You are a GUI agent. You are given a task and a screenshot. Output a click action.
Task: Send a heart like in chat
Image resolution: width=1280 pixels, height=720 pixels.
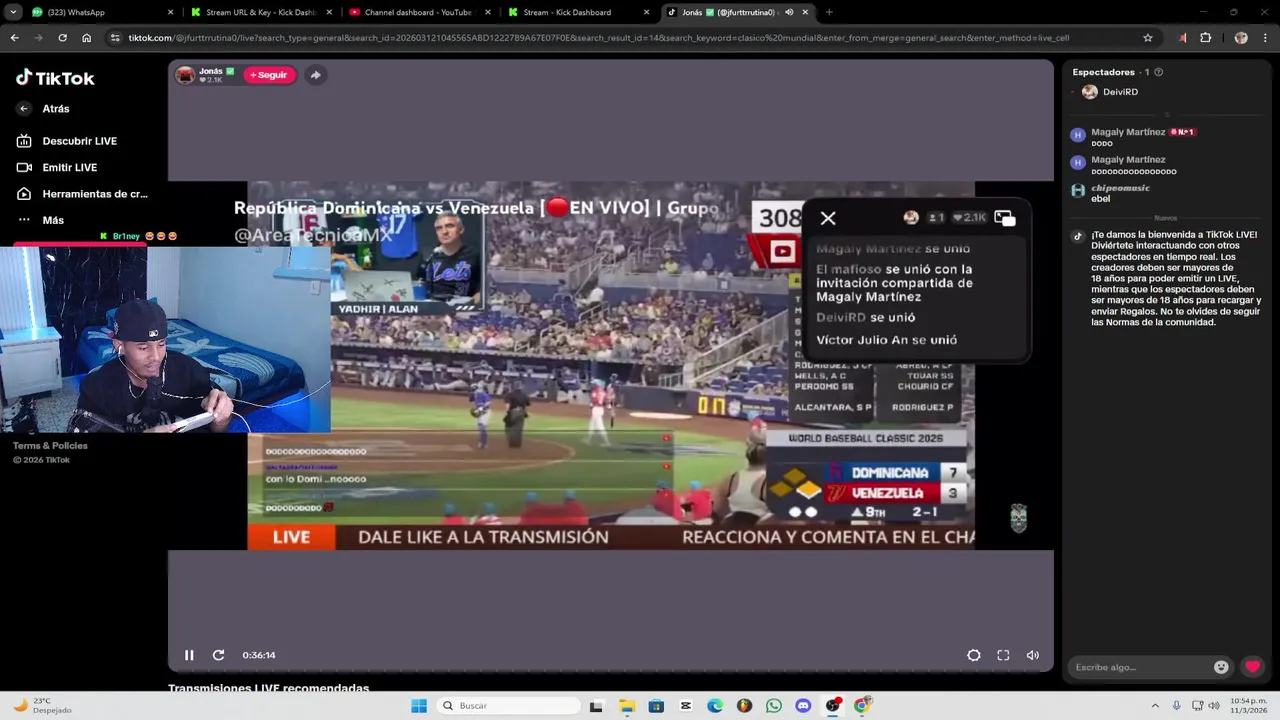[x=1252, y=667]
